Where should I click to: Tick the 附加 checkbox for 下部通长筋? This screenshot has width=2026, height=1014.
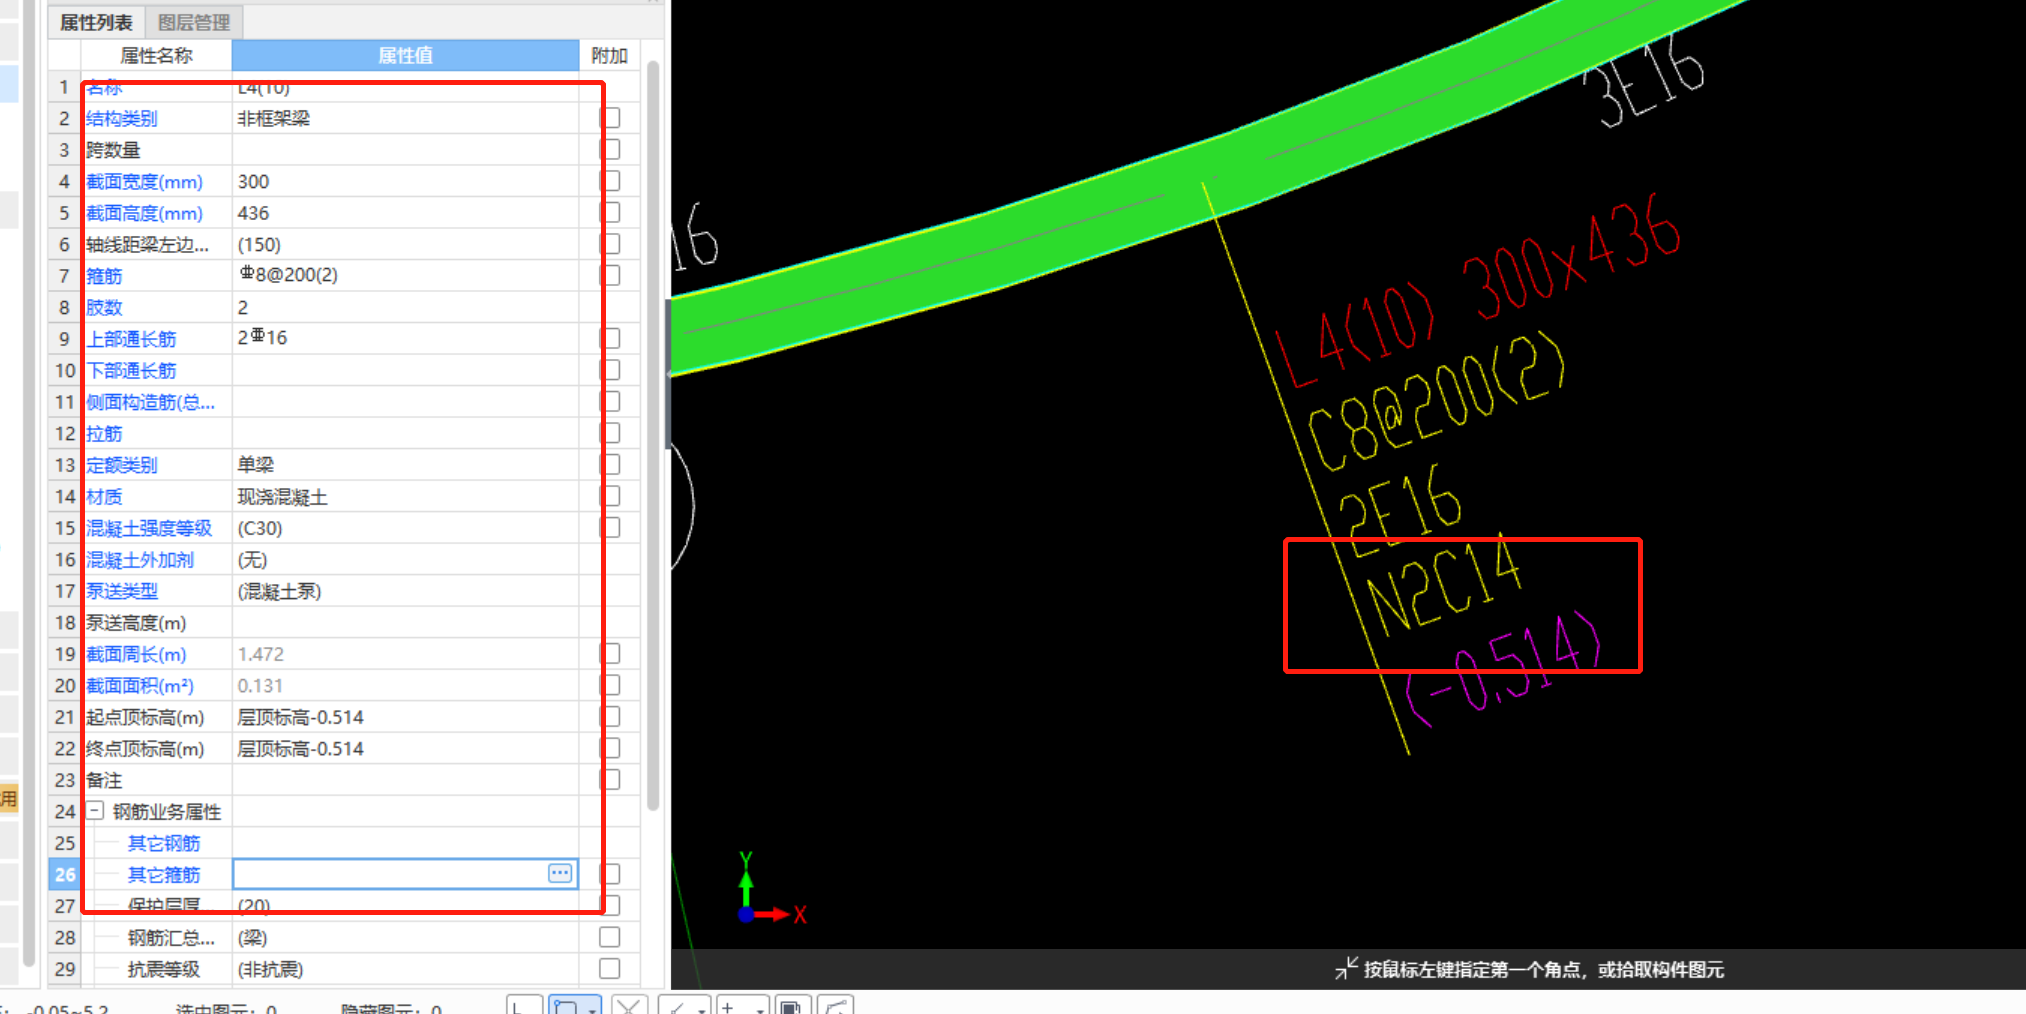click(x=610, y=370)
